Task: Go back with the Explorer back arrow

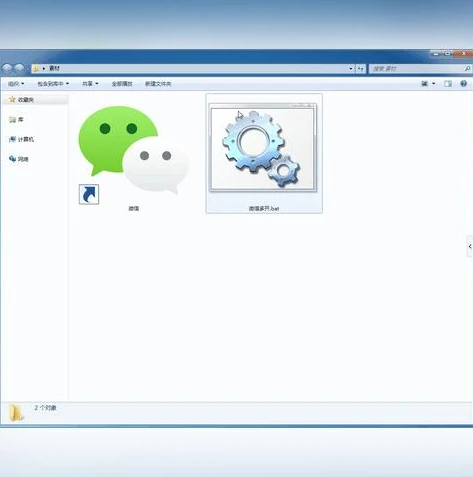Action: click(7, 68)
